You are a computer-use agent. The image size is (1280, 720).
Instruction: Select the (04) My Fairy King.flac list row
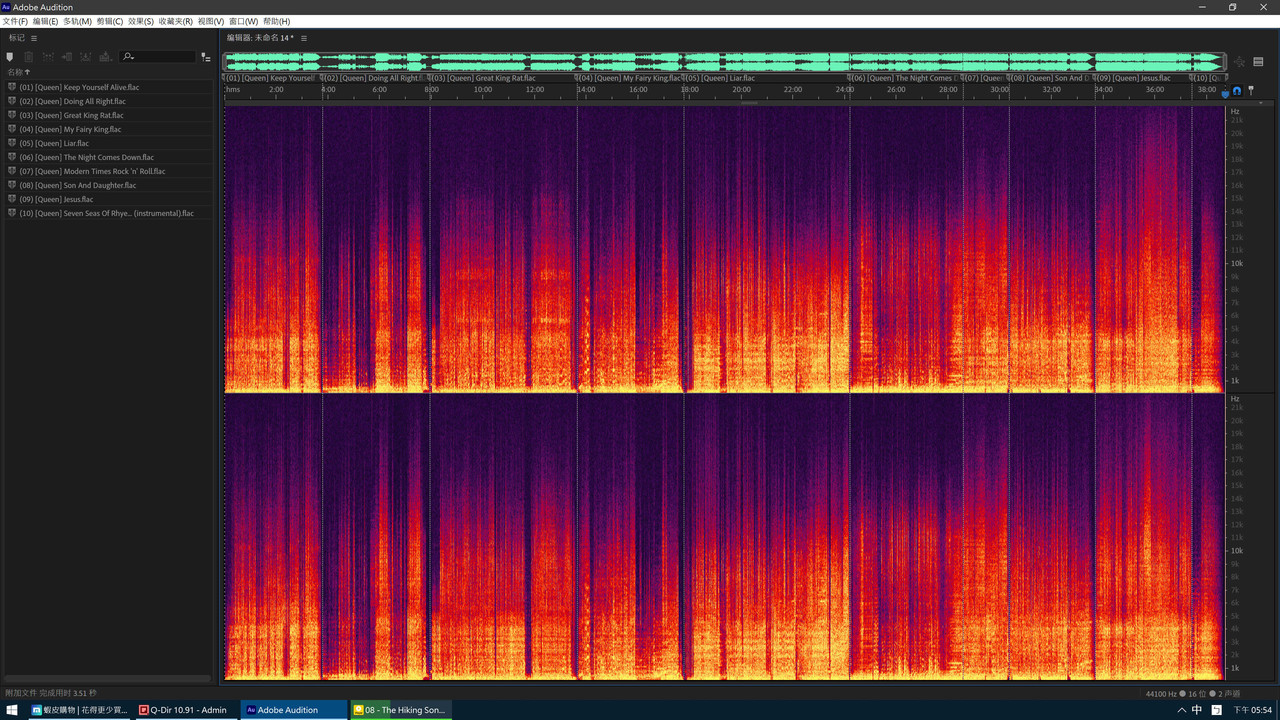[108, 129]
